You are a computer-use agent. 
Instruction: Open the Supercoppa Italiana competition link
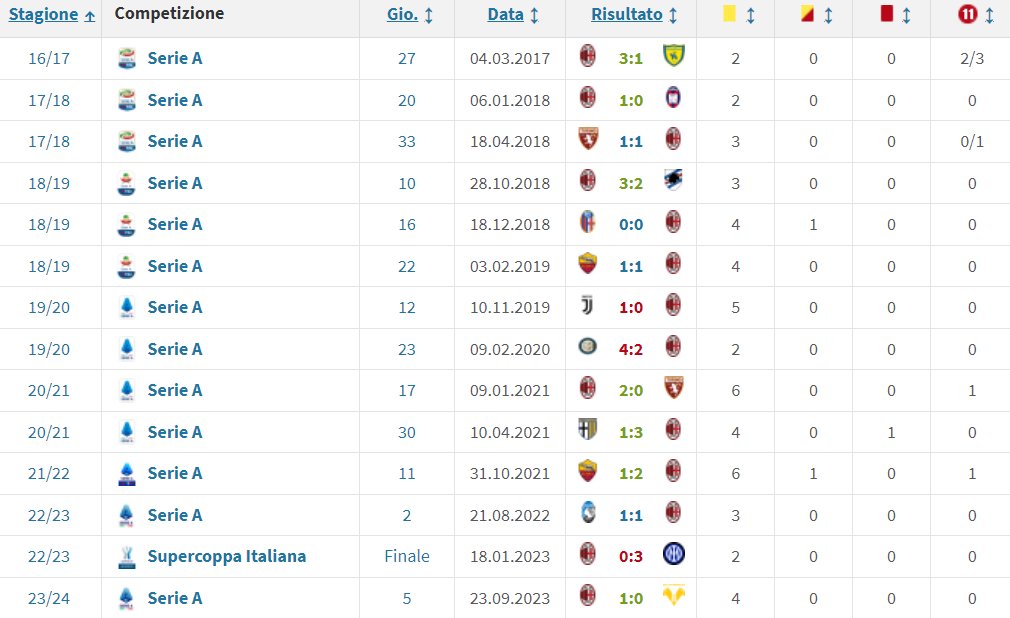click(227, 556)
